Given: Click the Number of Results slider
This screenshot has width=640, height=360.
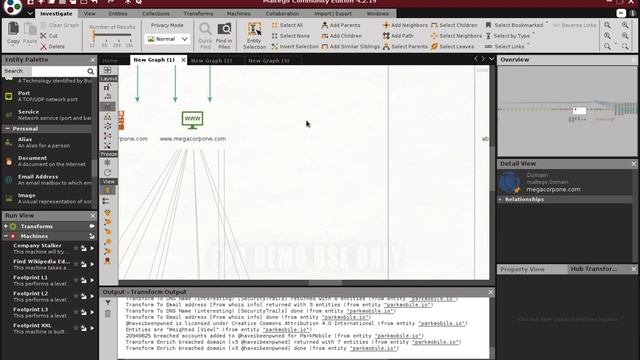Looking at the screenshot, I should tap(111, 36).
